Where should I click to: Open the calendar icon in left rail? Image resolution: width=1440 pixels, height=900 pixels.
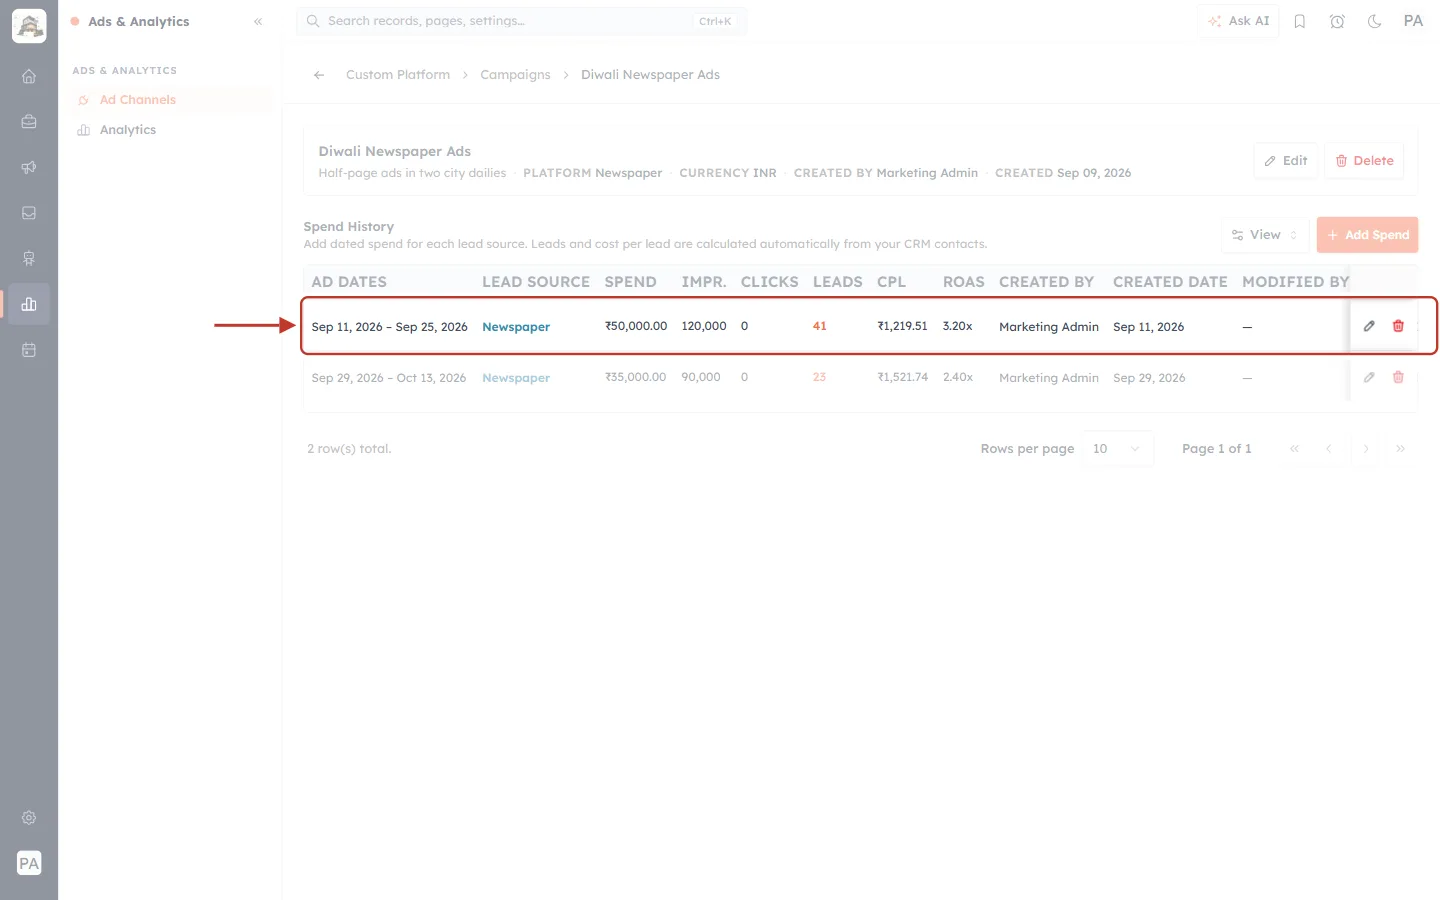pyautogui.click(x=29, y=350)
